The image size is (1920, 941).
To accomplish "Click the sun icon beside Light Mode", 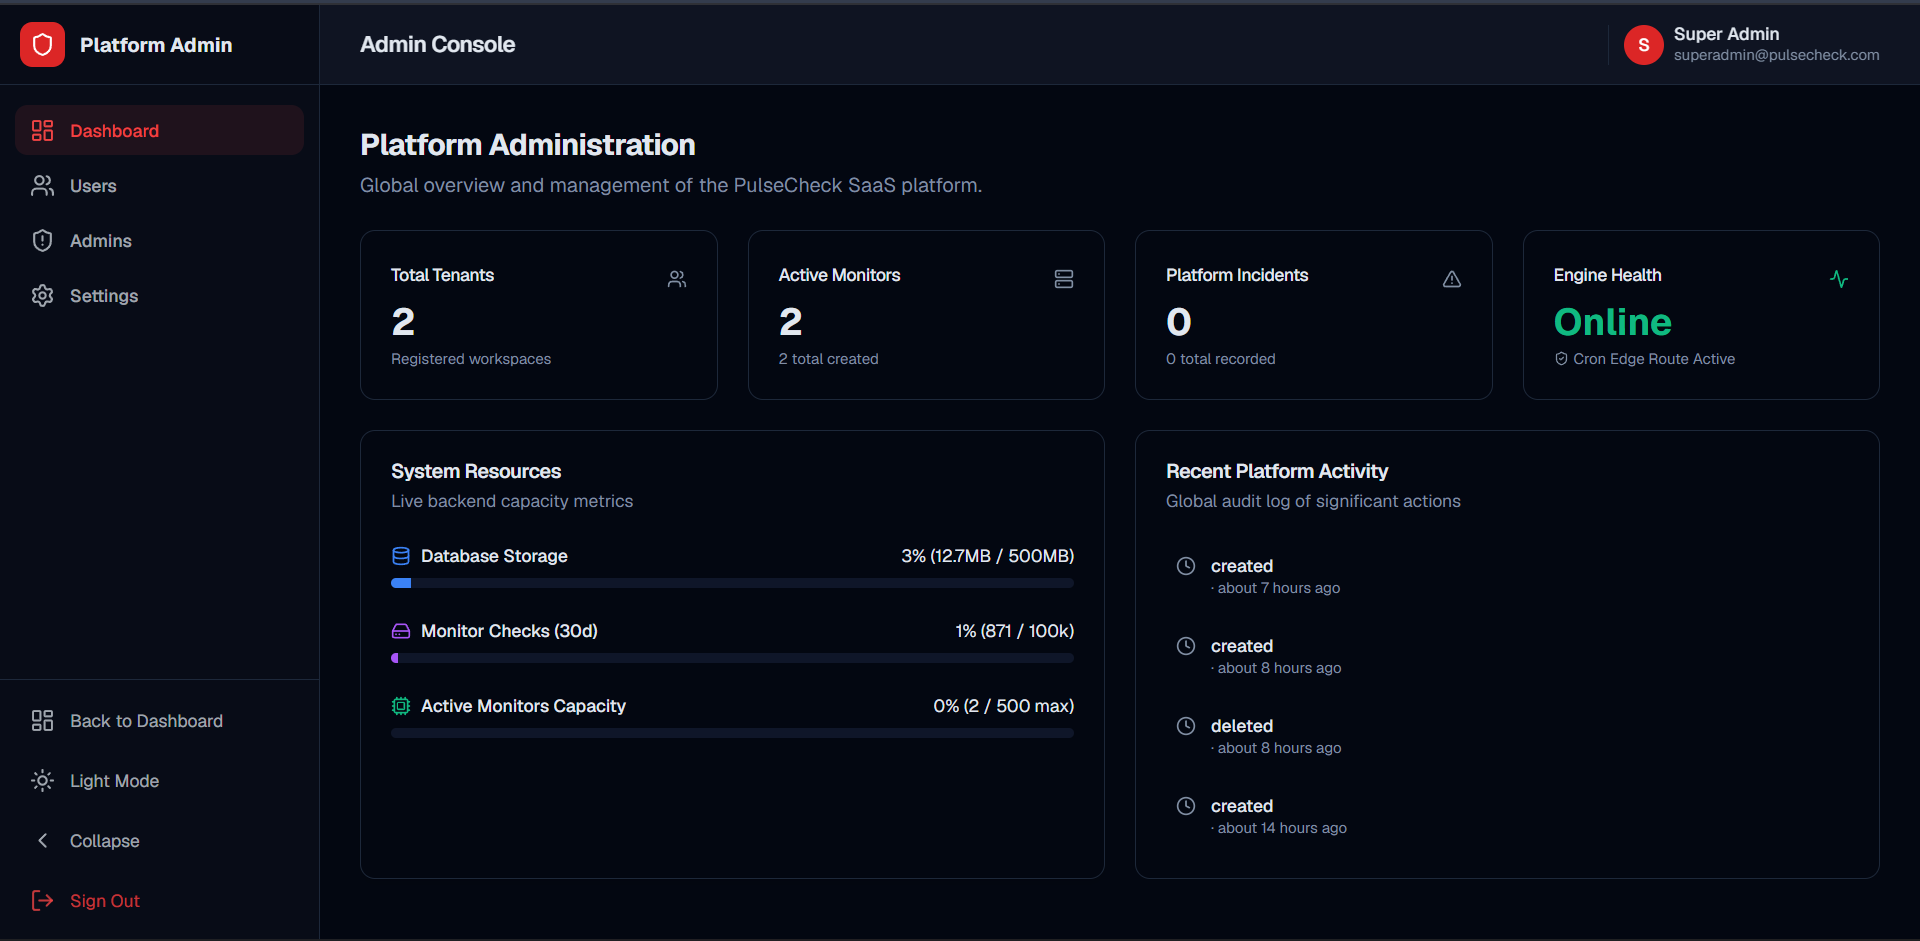I will tap(42, 780).
